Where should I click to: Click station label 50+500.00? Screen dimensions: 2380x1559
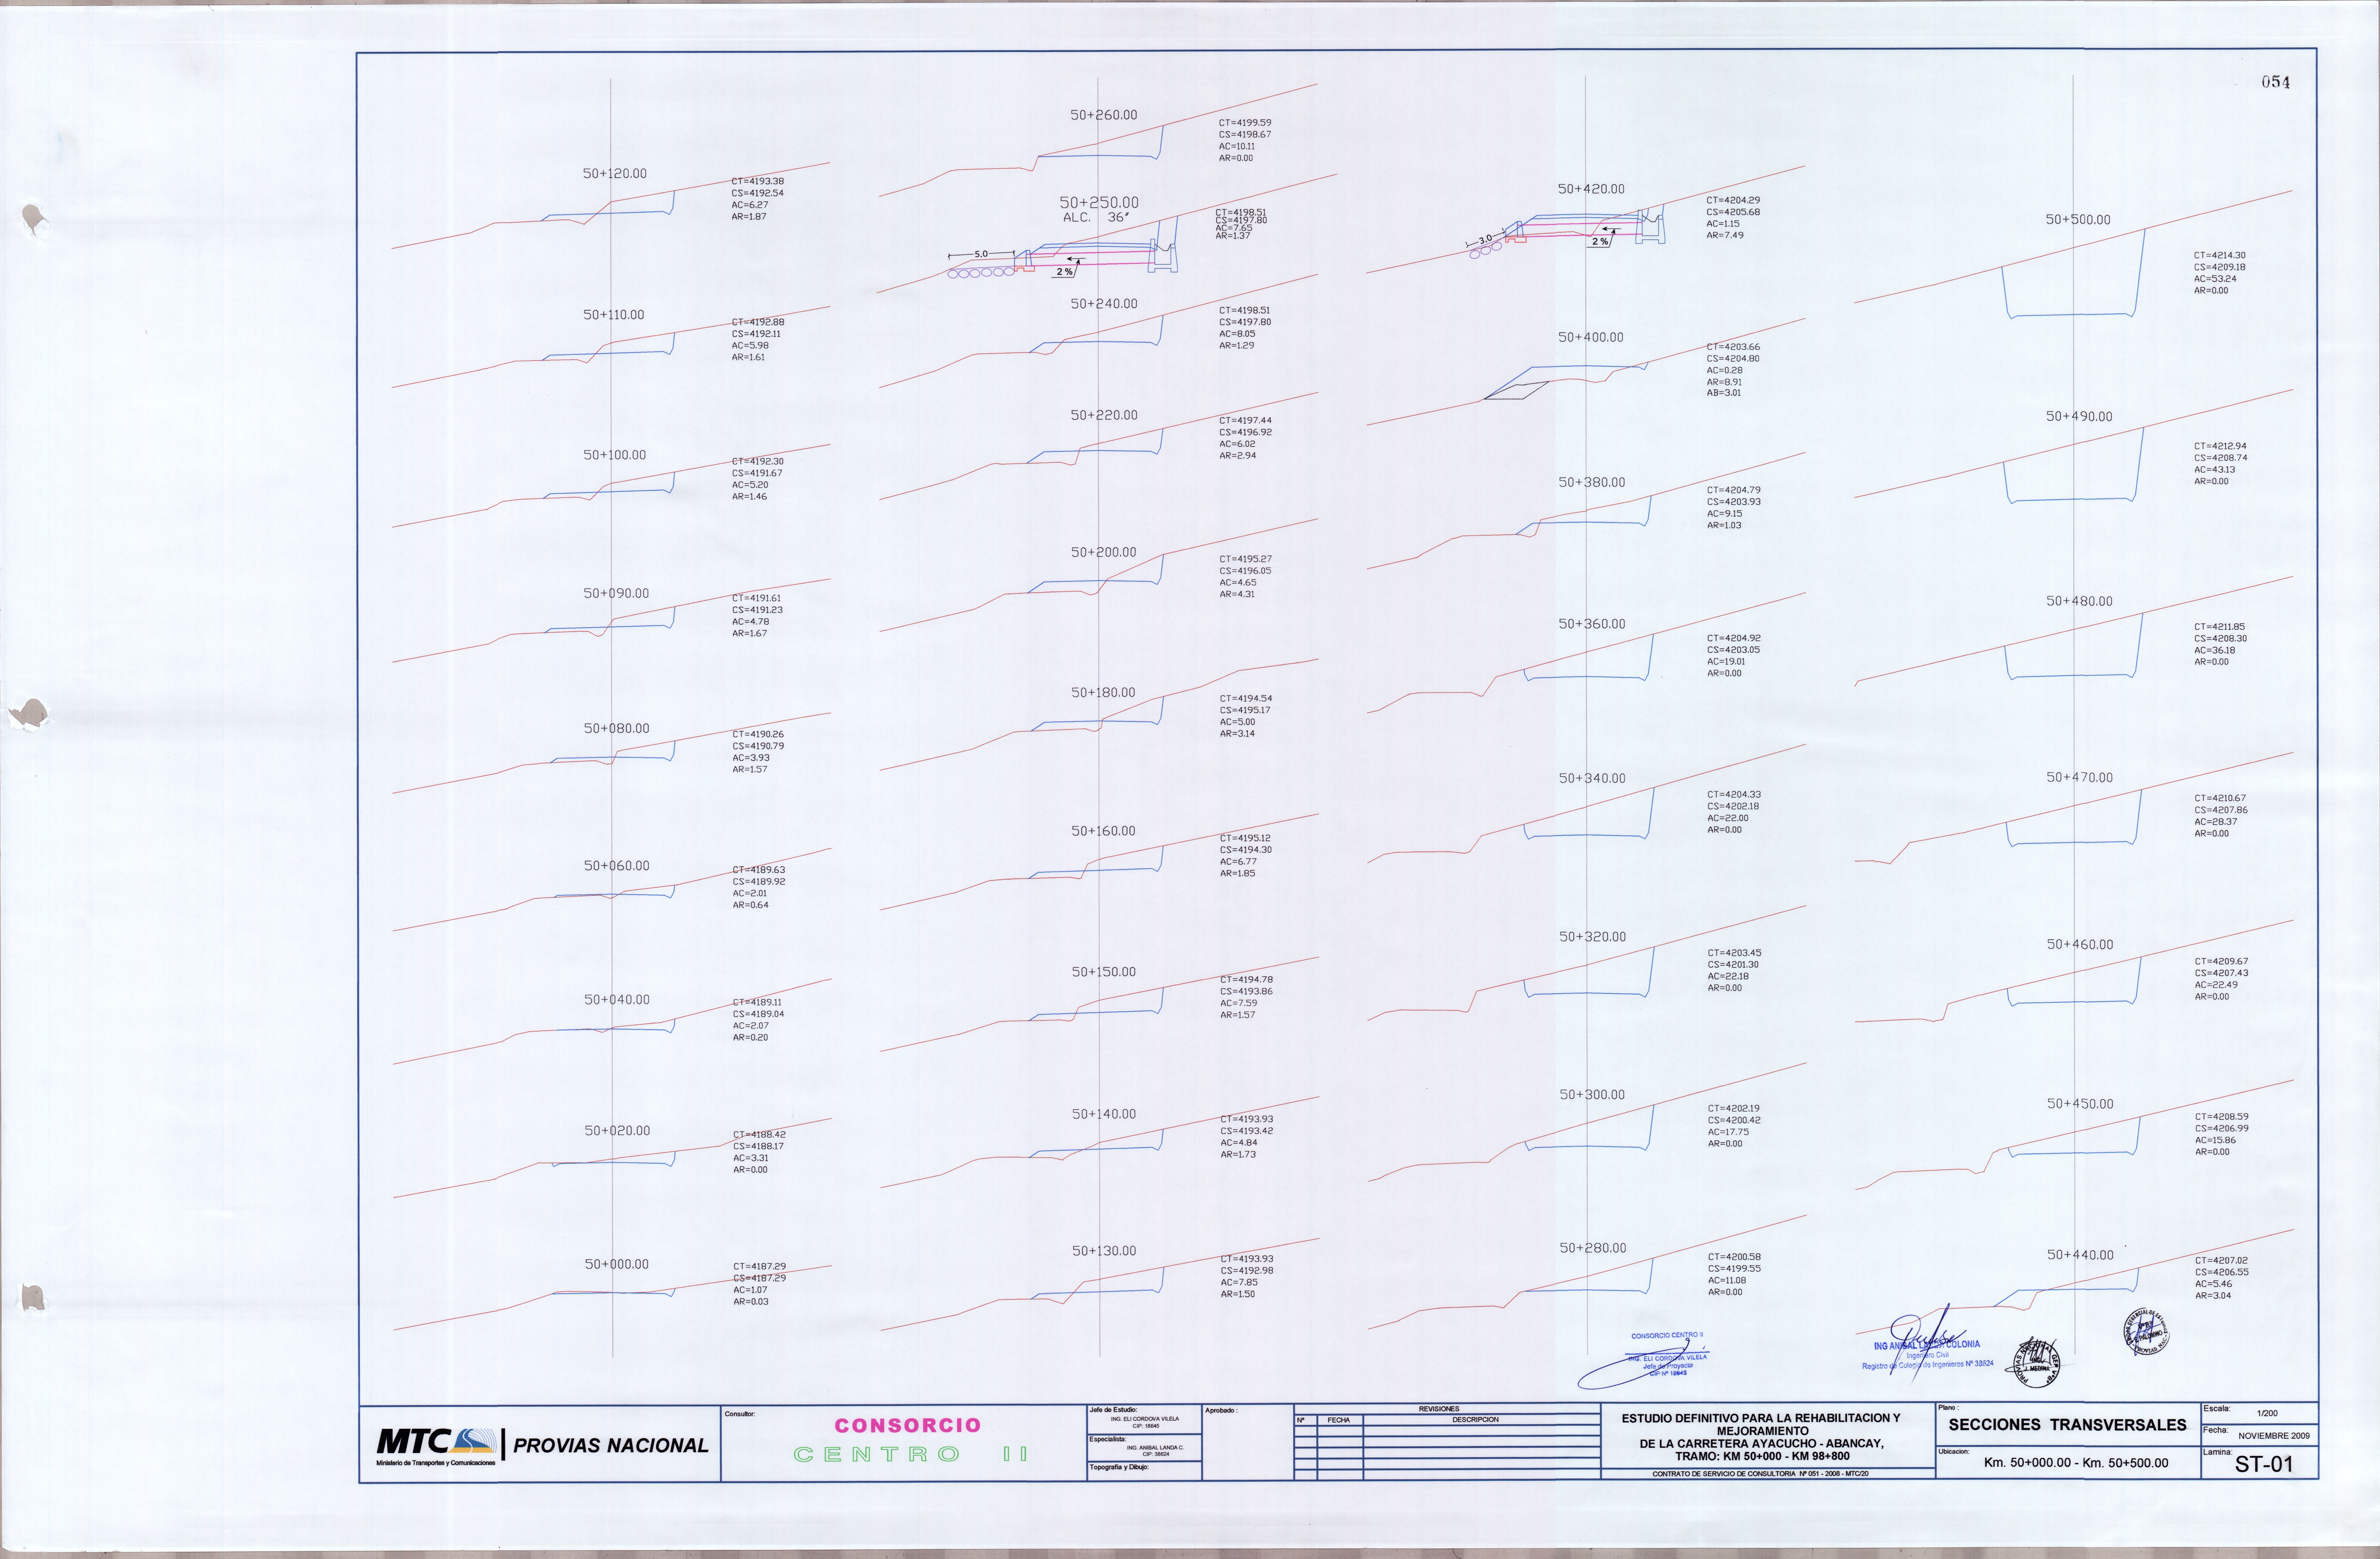[x=2078, y=220]
